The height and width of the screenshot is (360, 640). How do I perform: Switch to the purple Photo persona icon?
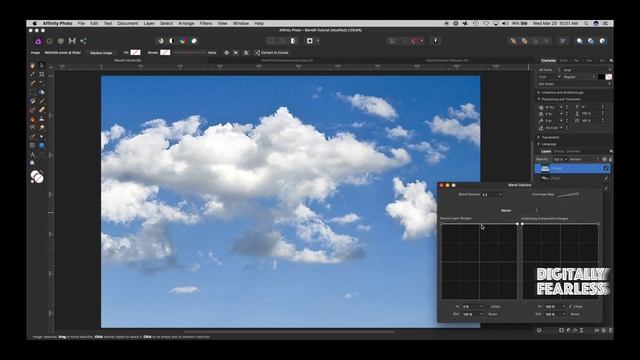[x=38, y=41]
